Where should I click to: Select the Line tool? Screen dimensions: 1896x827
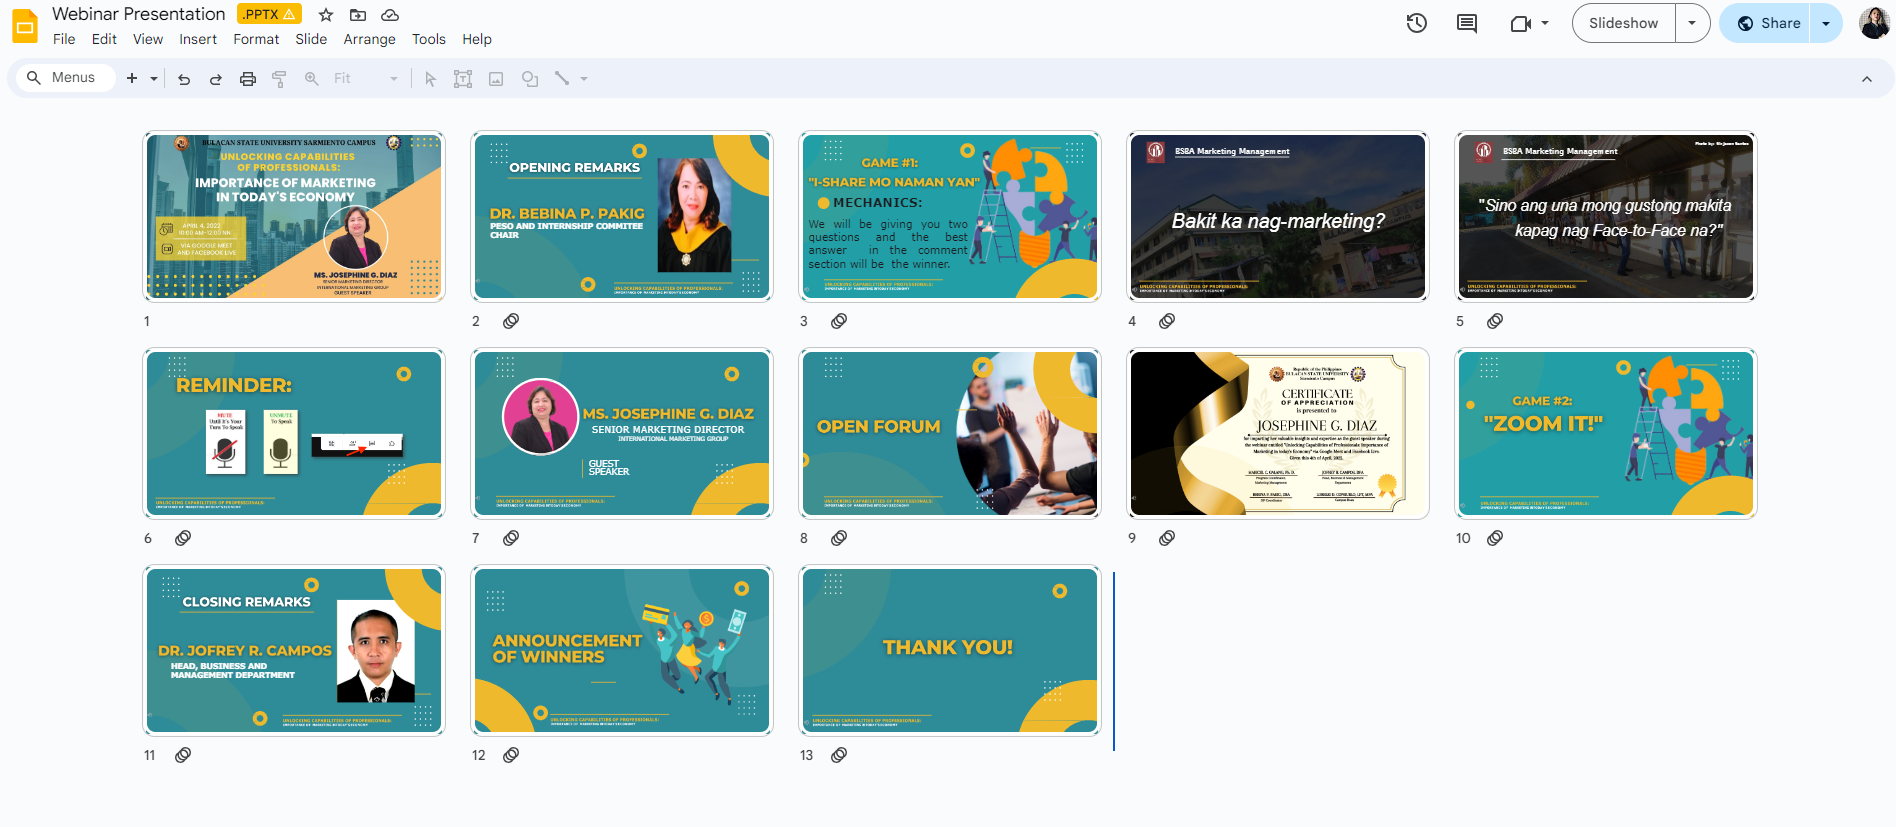pyautogui.click(x=562, y=79)
